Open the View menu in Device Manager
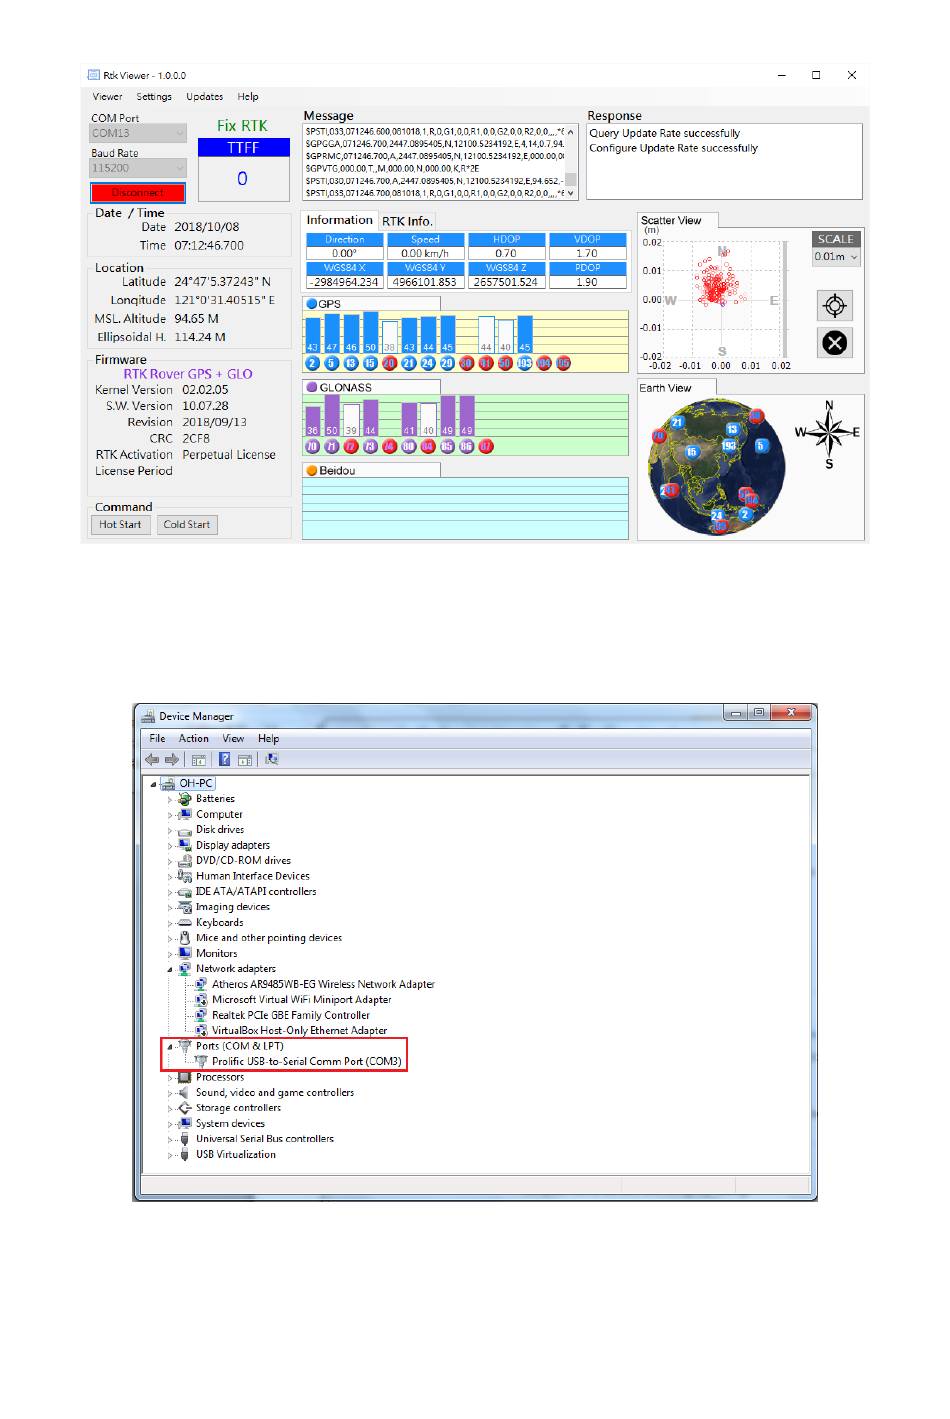The height and width of the screenshot is (1419, 950). click(233, 739)
